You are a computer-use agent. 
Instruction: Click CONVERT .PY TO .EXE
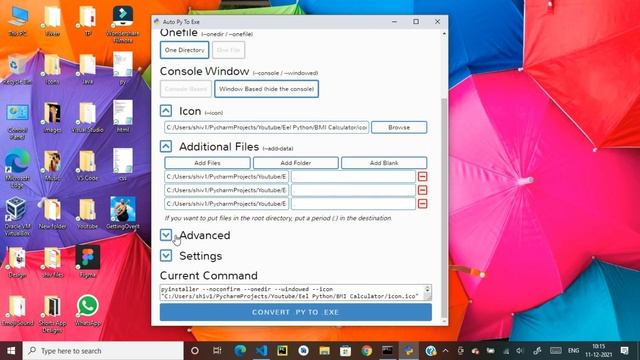pos(296,312)
